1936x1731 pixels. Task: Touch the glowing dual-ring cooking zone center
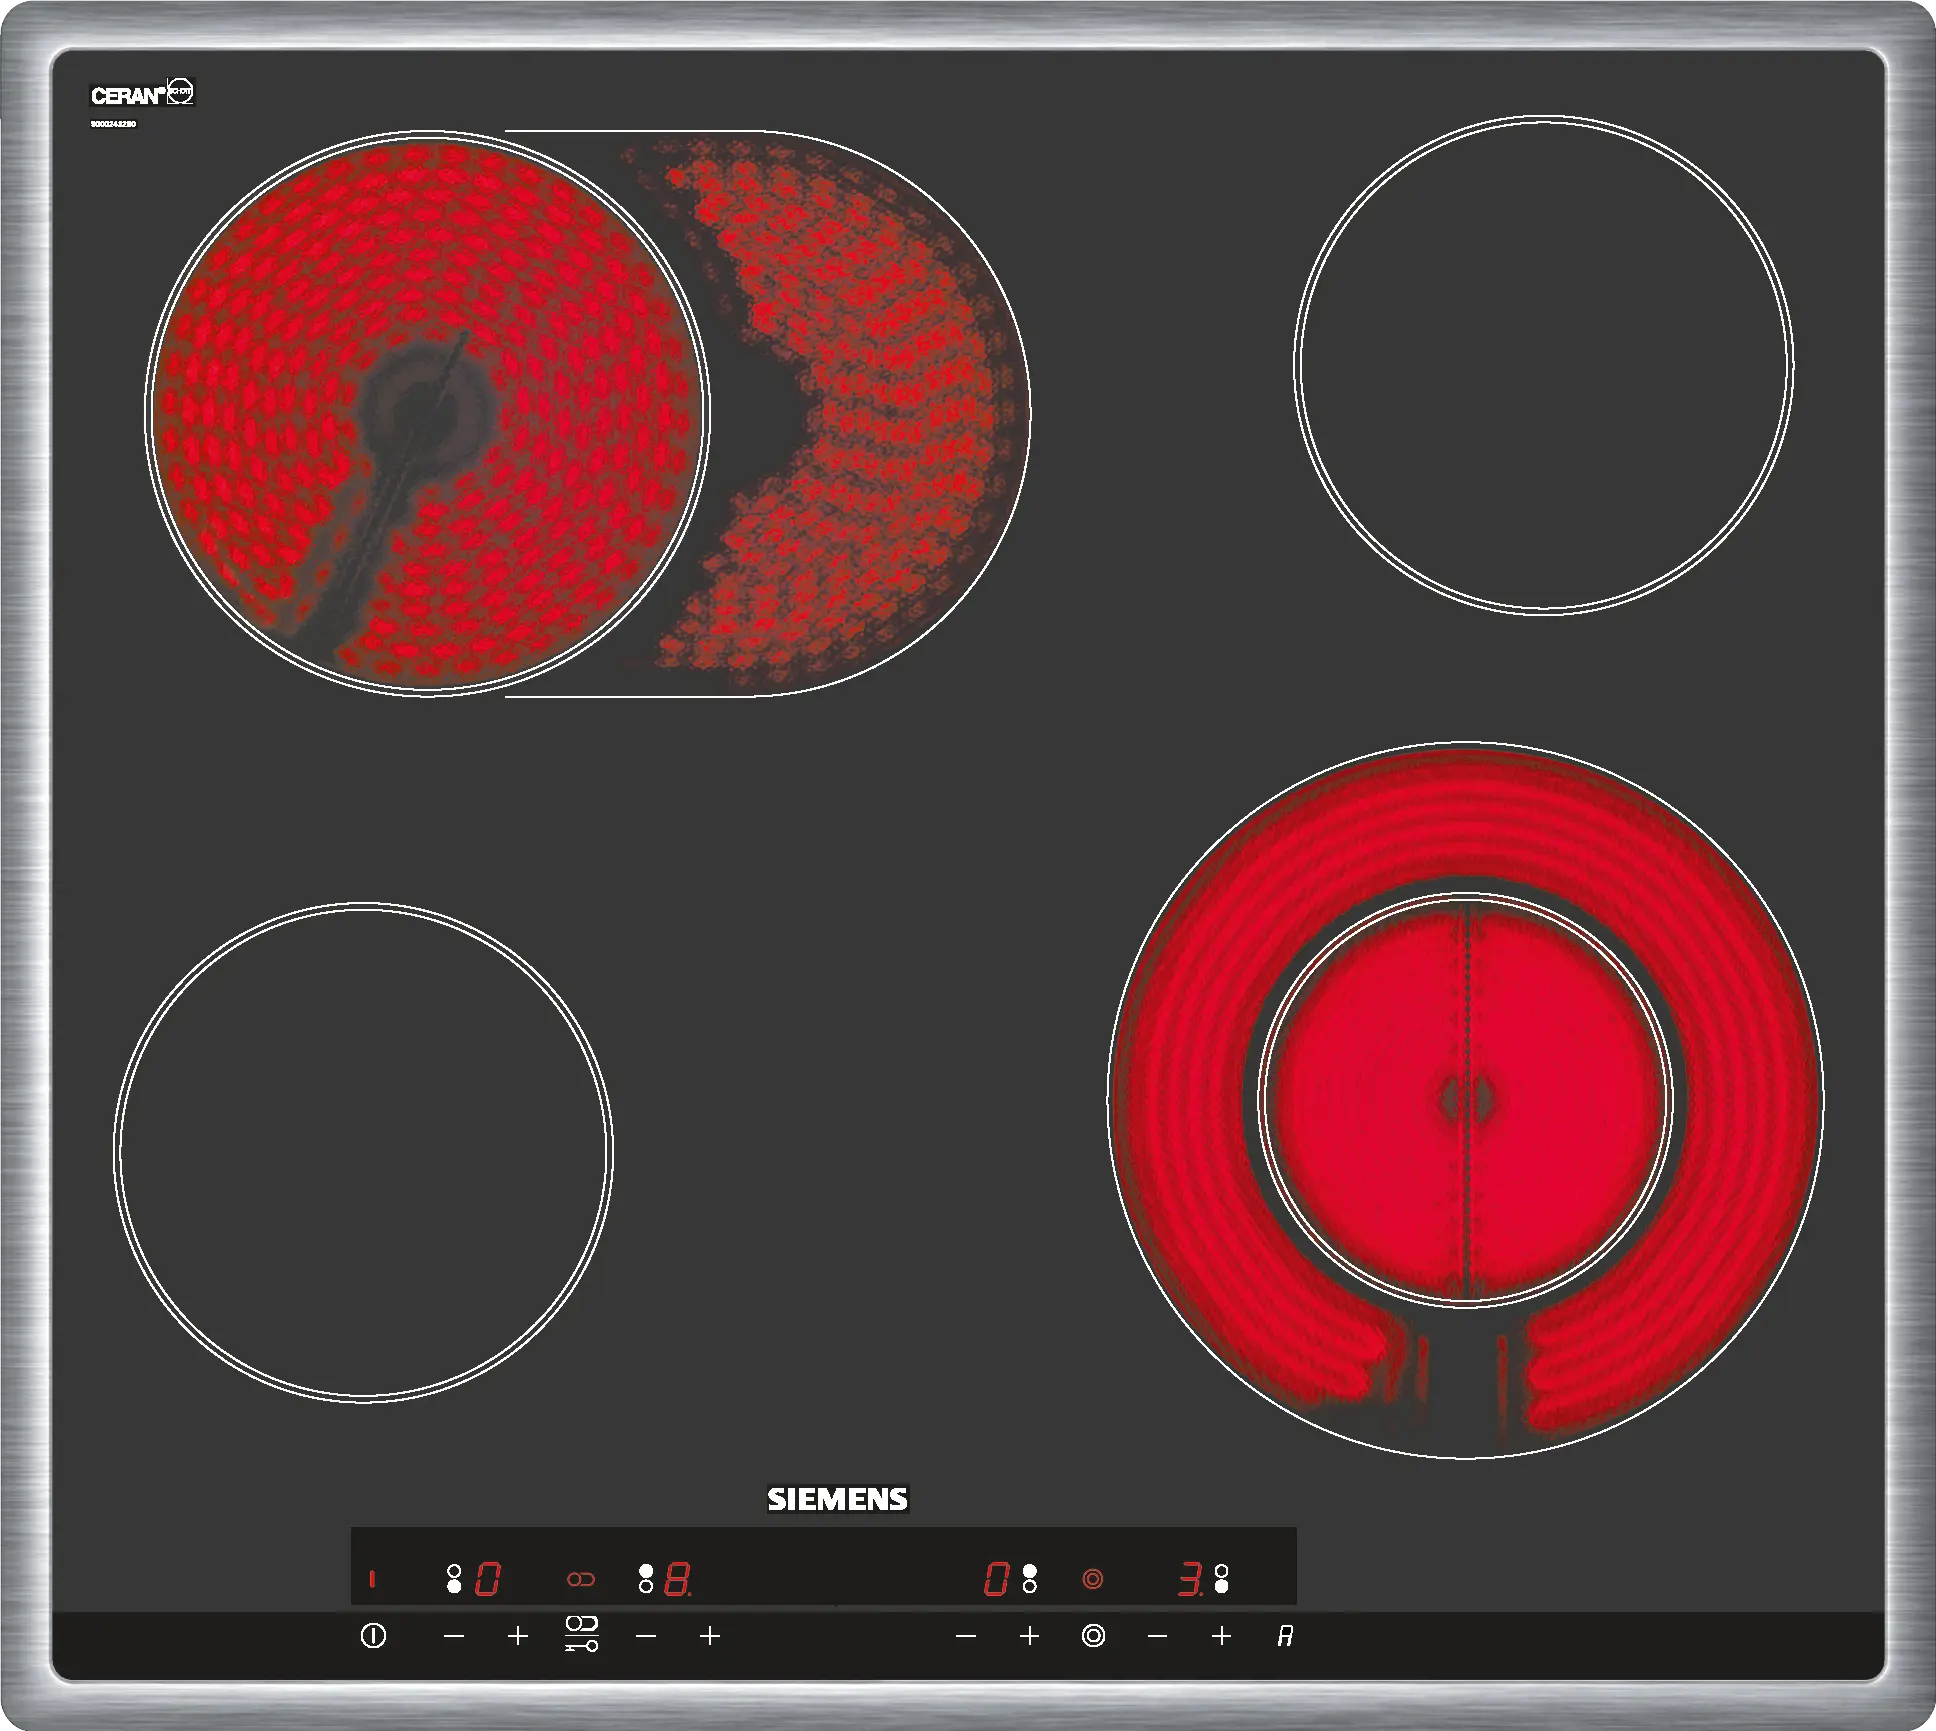pos(1465,1100)
